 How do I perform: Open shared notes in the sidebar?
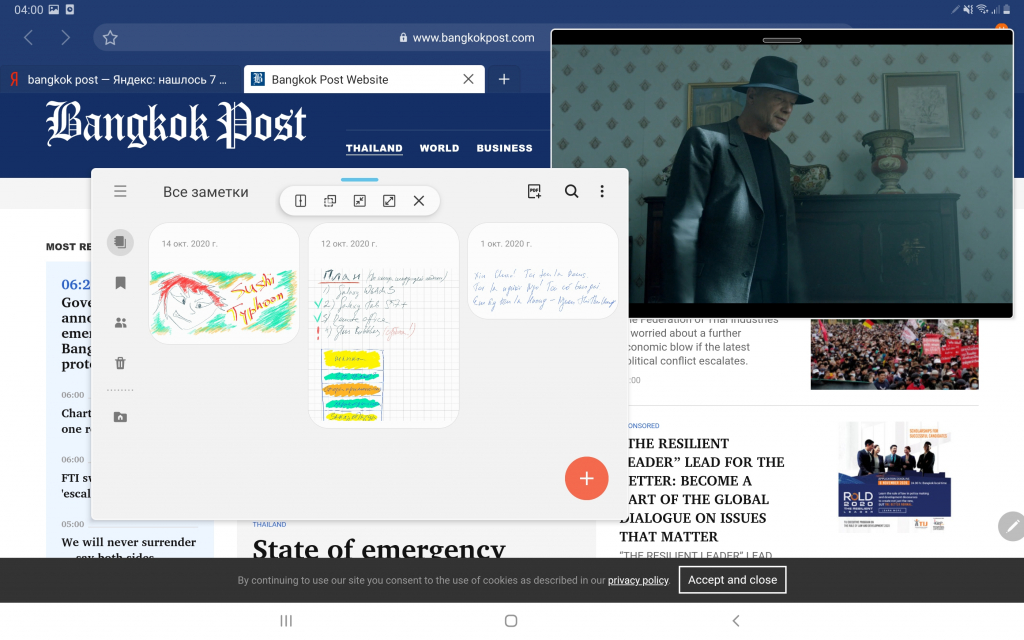120,323
